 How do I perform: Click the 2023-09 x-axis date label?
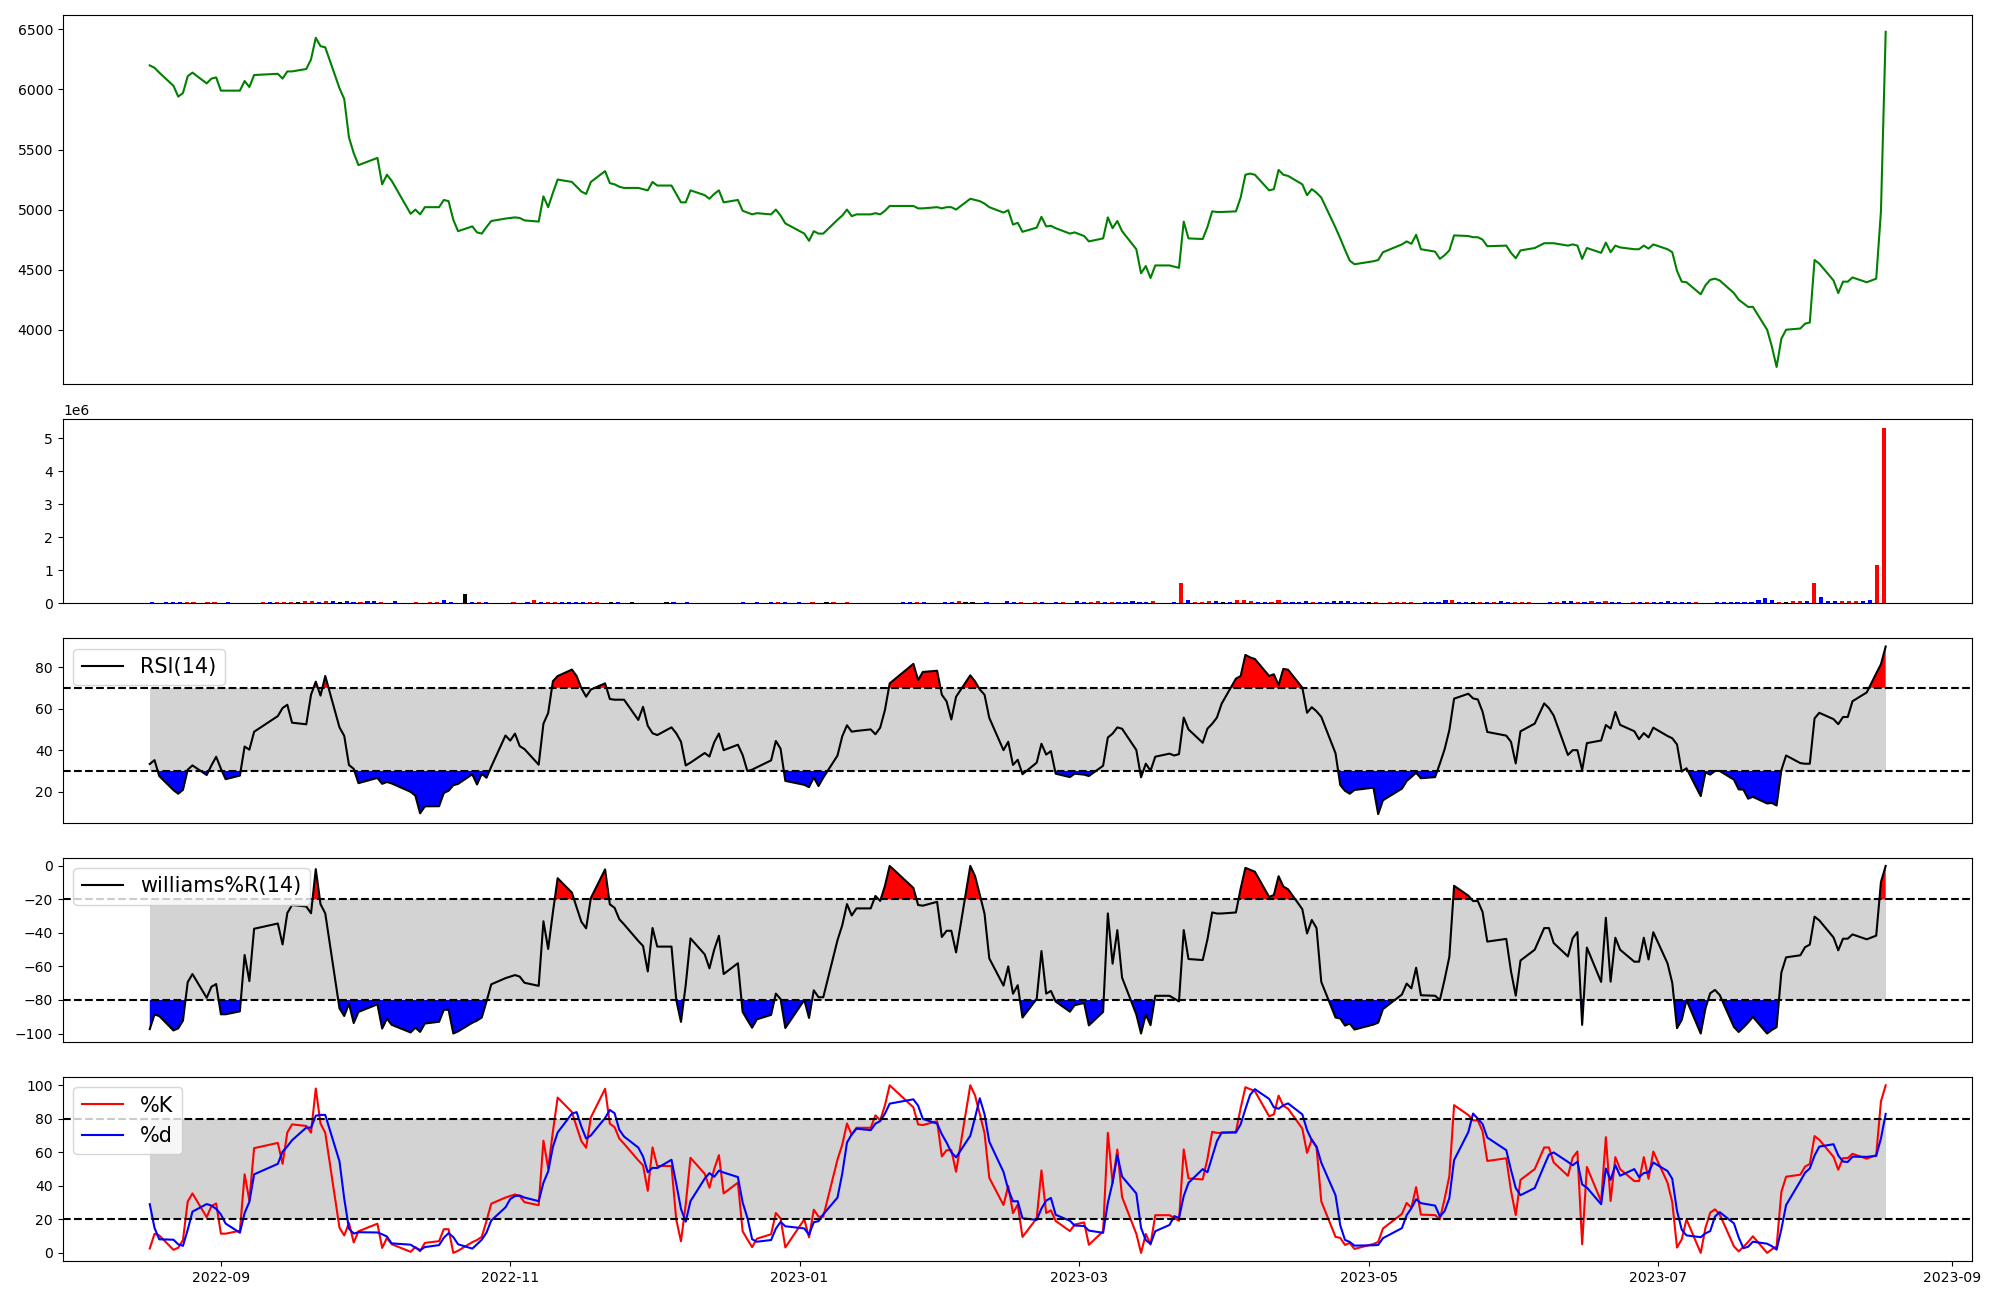[x=1952, y=1277]
